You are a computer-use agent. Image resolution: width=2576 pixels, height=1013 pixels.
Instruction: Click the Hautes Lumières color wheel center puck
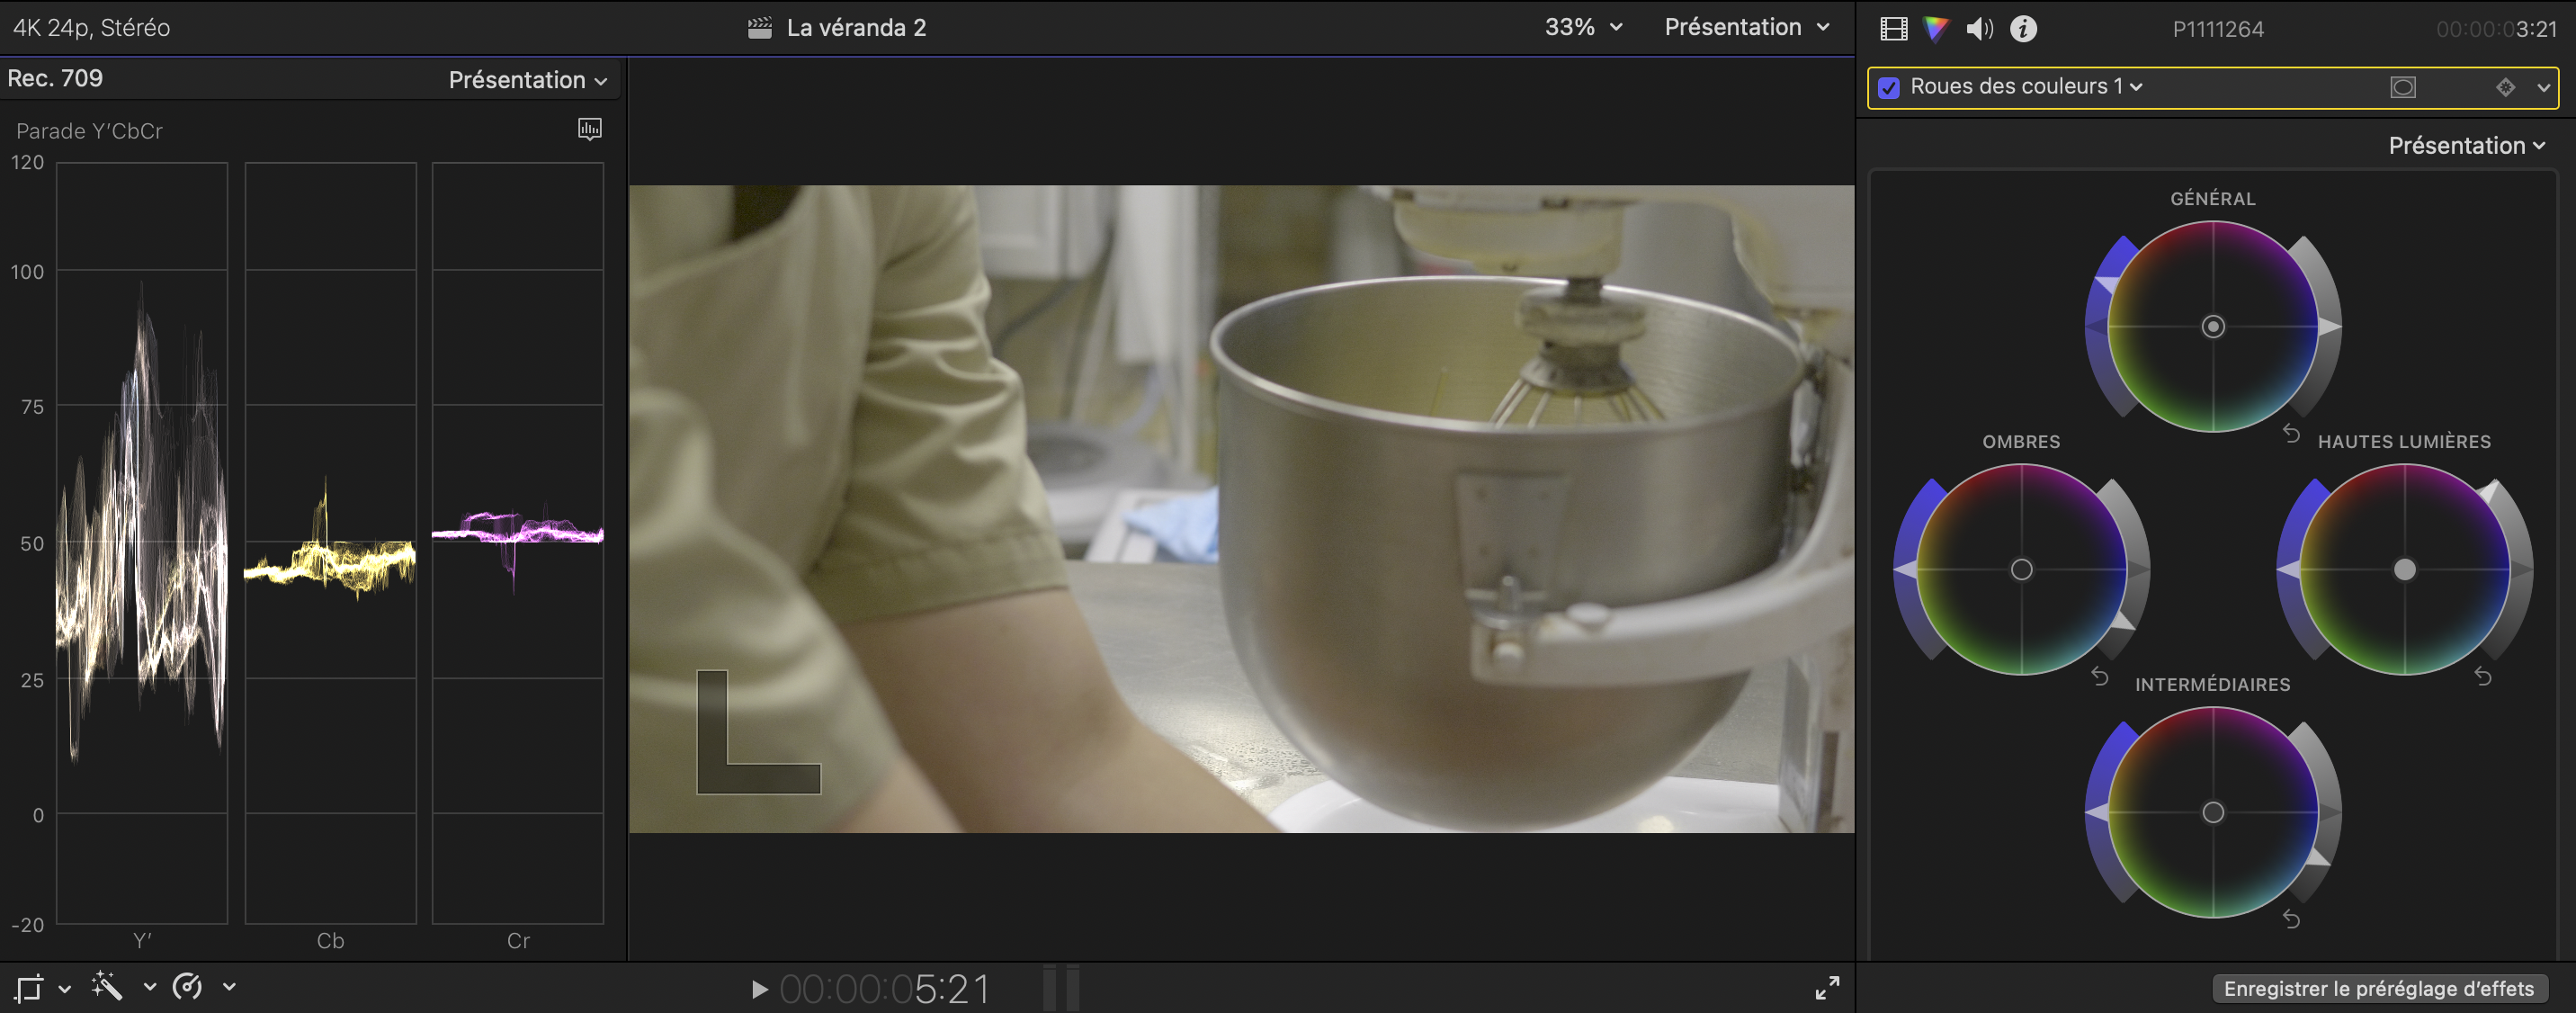pos(2404,570)
